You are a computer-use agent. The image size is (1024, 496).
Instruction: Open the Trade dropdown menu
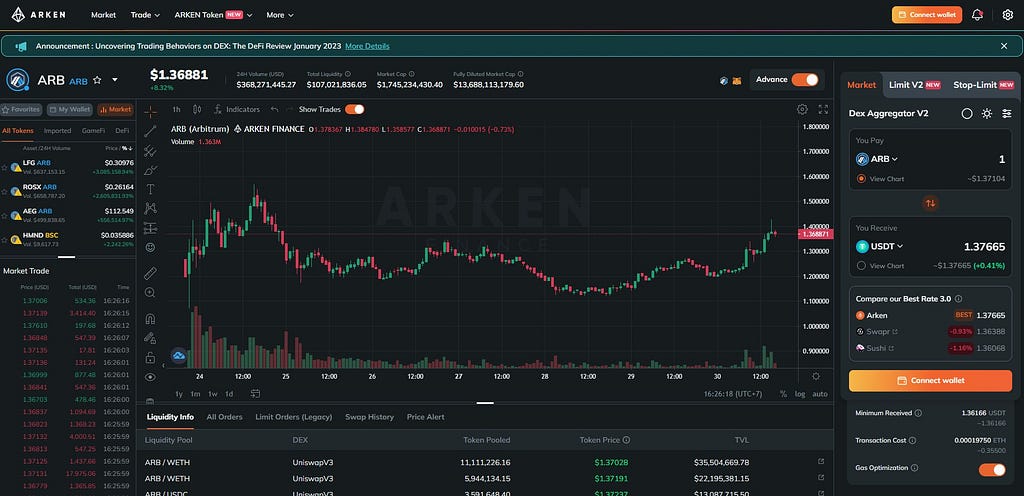click(145, 14)
